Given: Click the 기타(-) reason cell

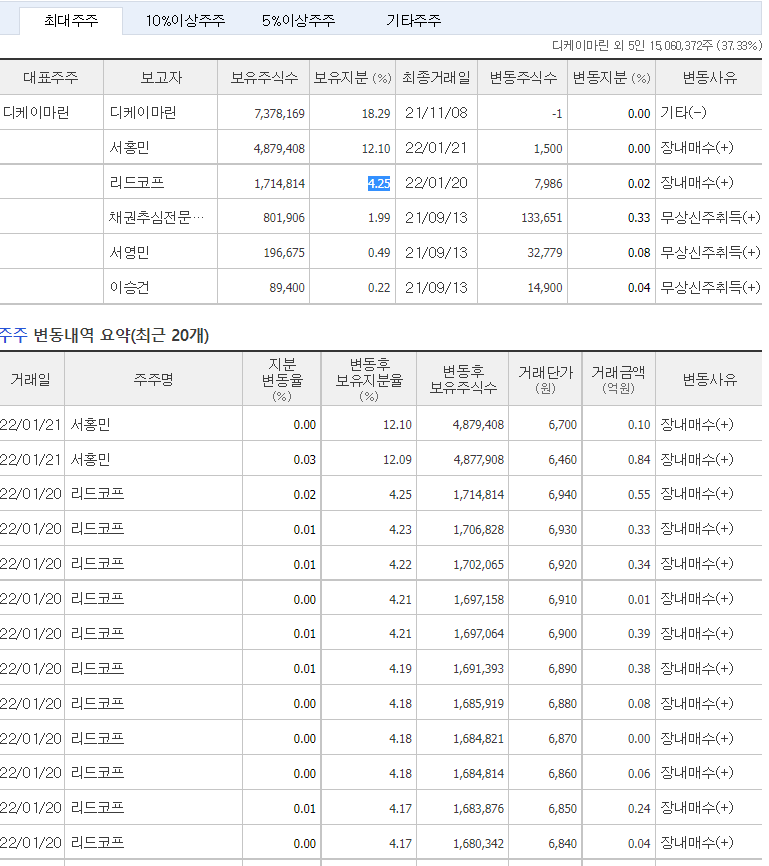Looking at the screenshot, I should [x=683, y=113].
